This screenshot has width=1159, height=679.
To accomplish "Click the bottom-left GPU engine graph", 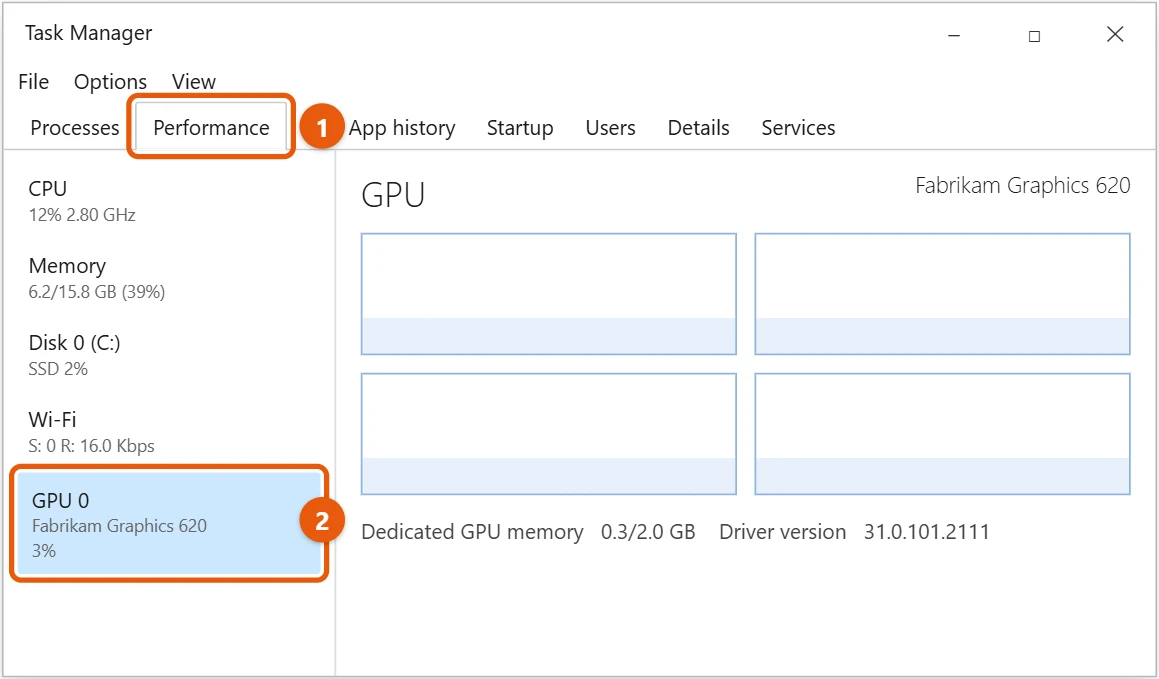I will tap(548, 434).
